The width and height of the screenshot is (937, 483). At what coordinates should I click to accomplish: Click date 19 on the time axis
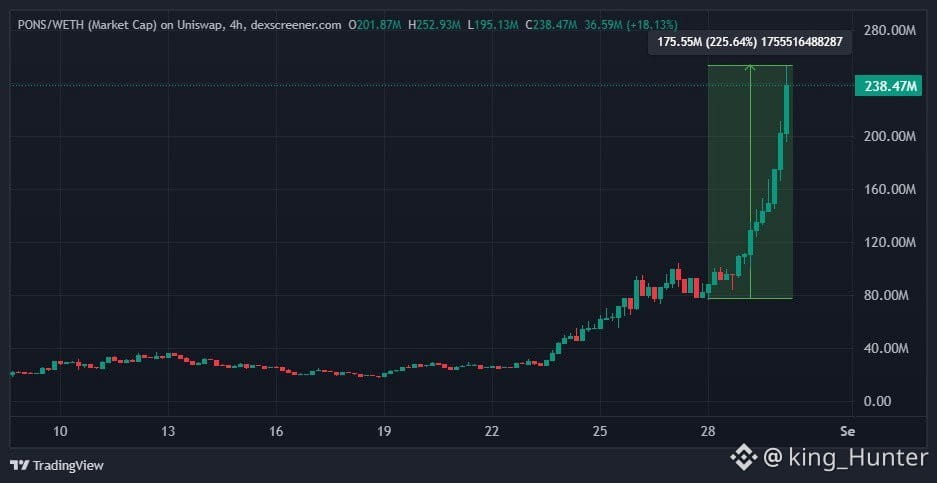[384, 432]
